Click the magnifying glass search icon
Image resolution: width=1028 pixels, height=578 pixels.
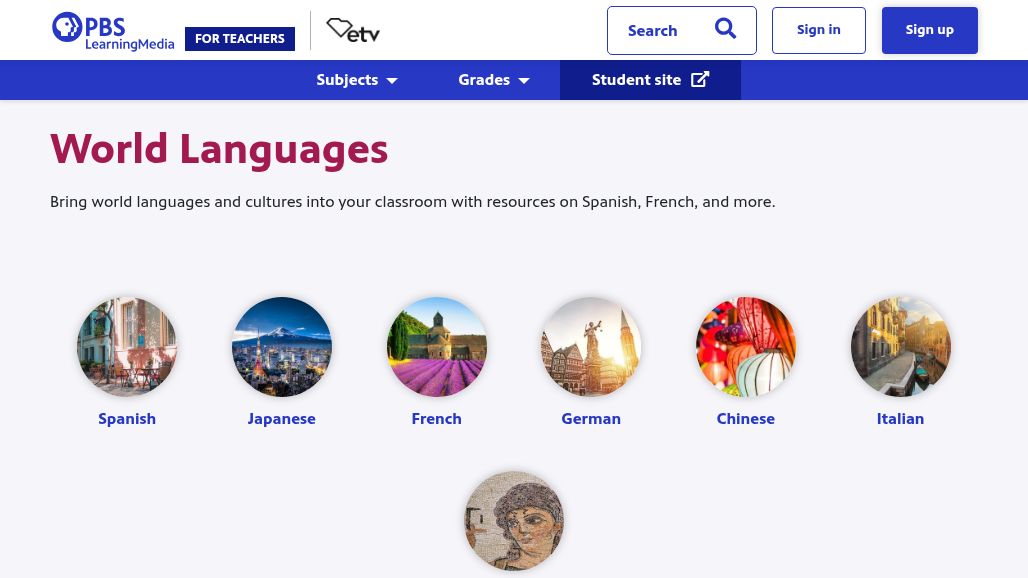(725, 29)
